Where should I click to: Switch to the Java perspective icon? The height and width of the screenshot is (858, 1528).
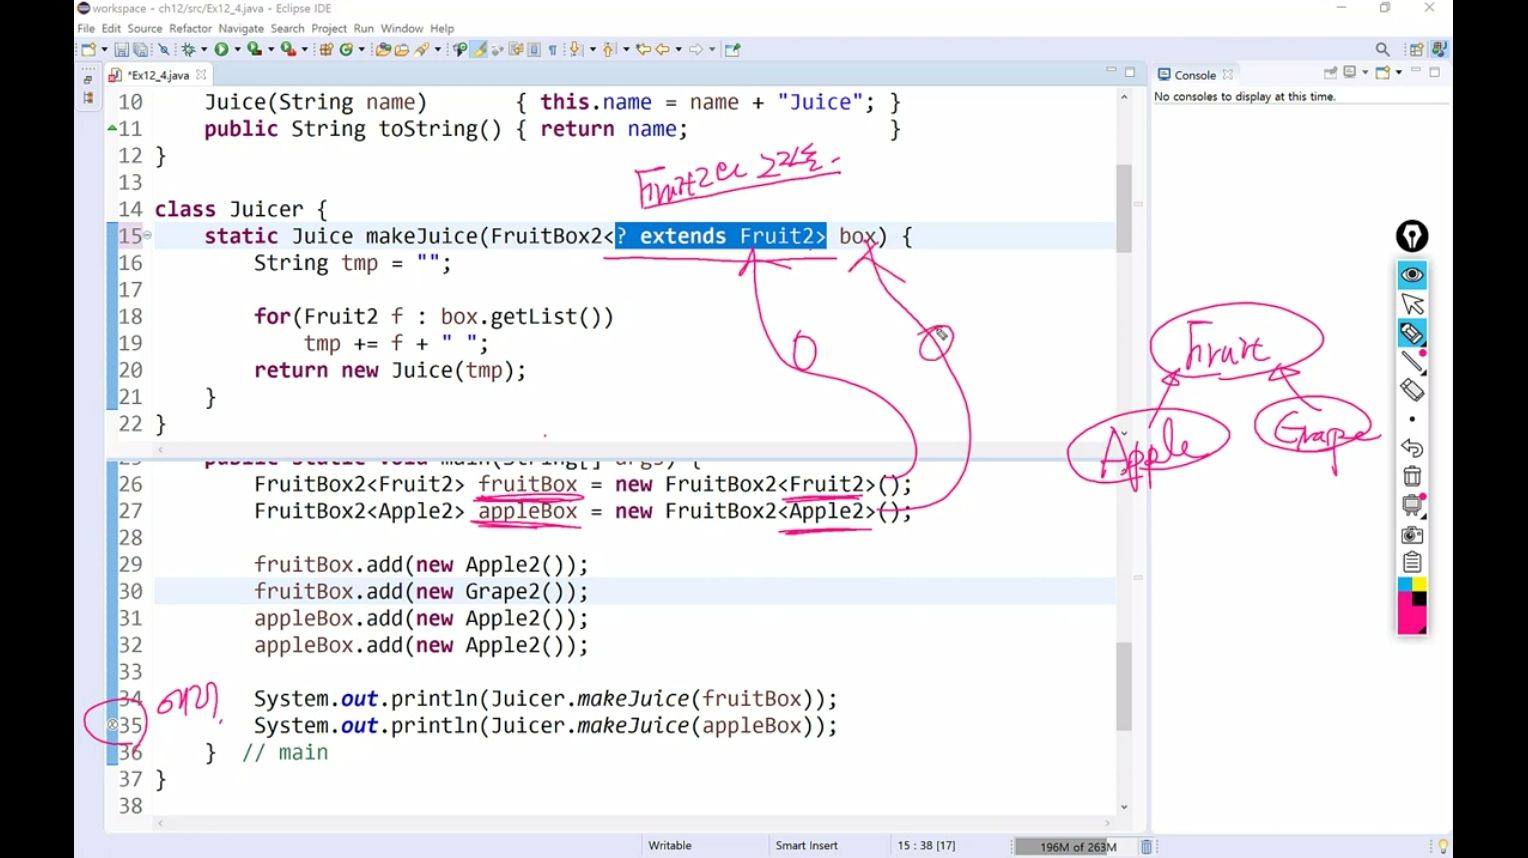tap(1439, 49)
